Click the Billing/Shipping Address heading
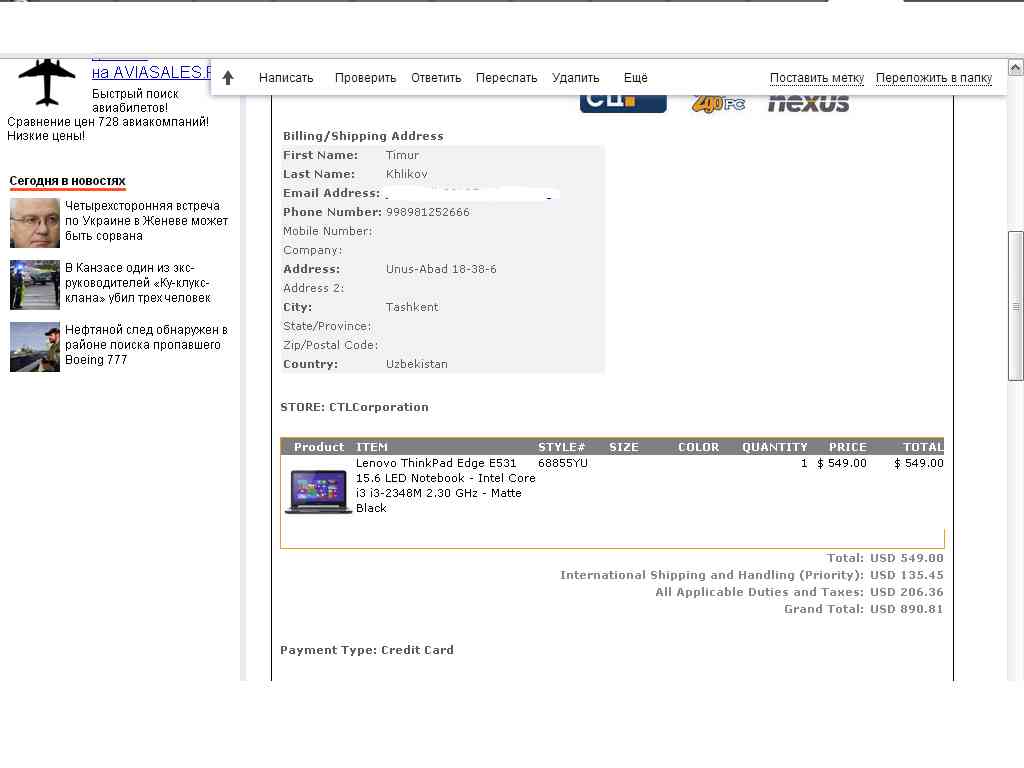This screenshot has width=1024, height=768. (x=363, y=136)
